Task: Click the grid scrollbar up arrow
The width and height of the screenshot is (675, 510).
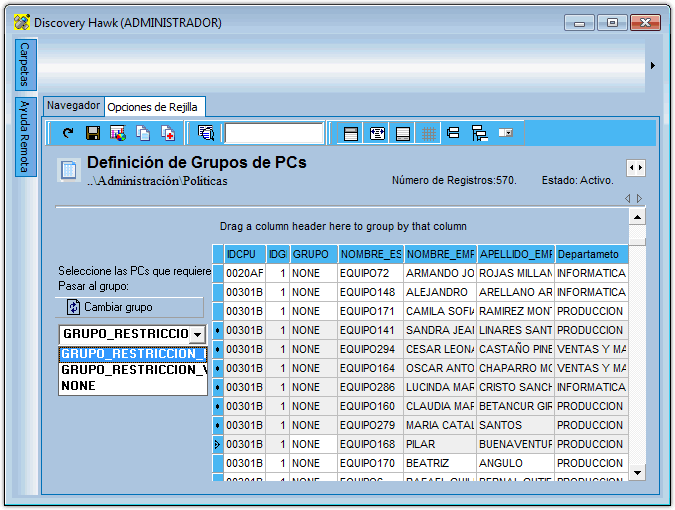Action: point(637,217)
